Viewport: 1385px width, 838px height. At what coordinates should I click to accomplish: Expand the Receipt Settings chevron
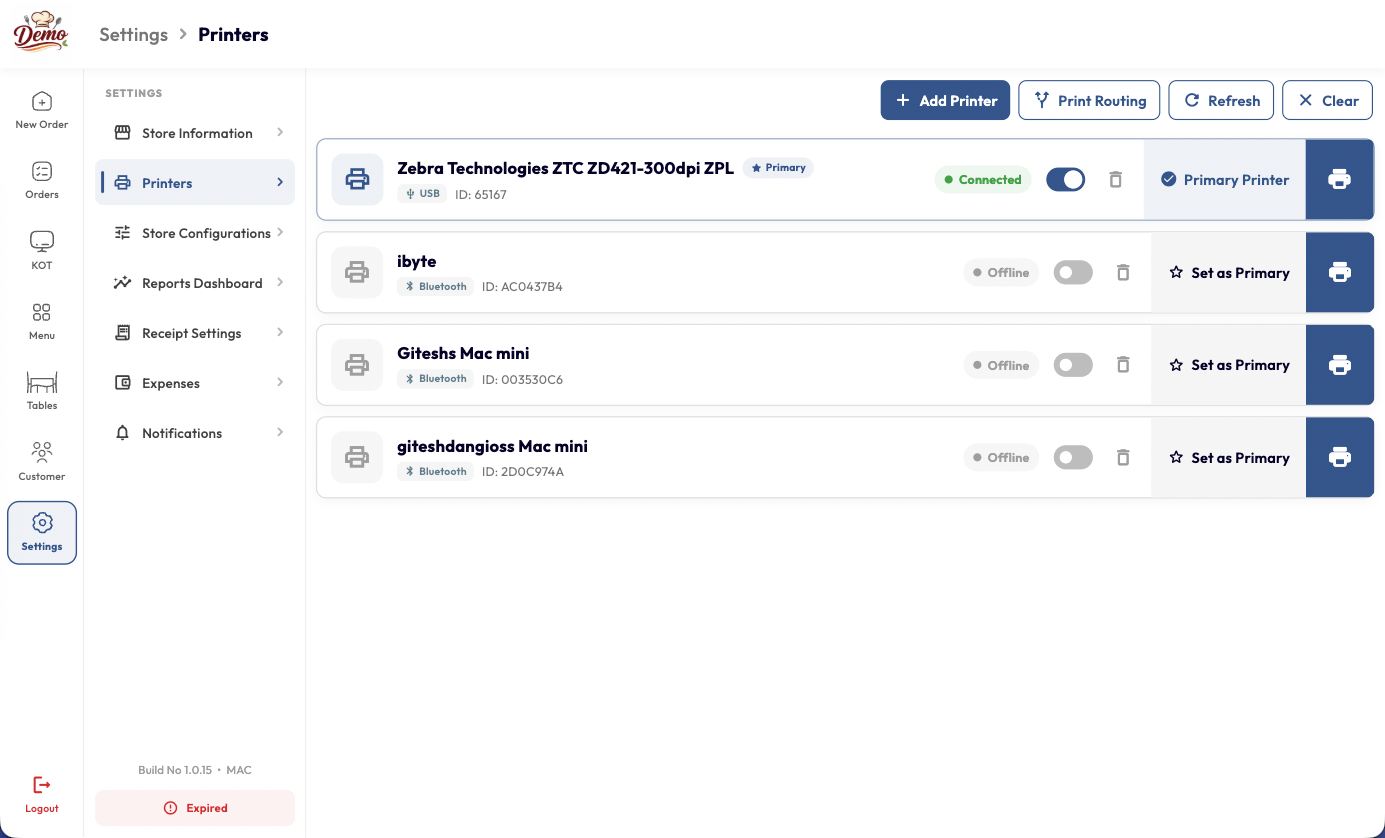[x=280, y=332]
